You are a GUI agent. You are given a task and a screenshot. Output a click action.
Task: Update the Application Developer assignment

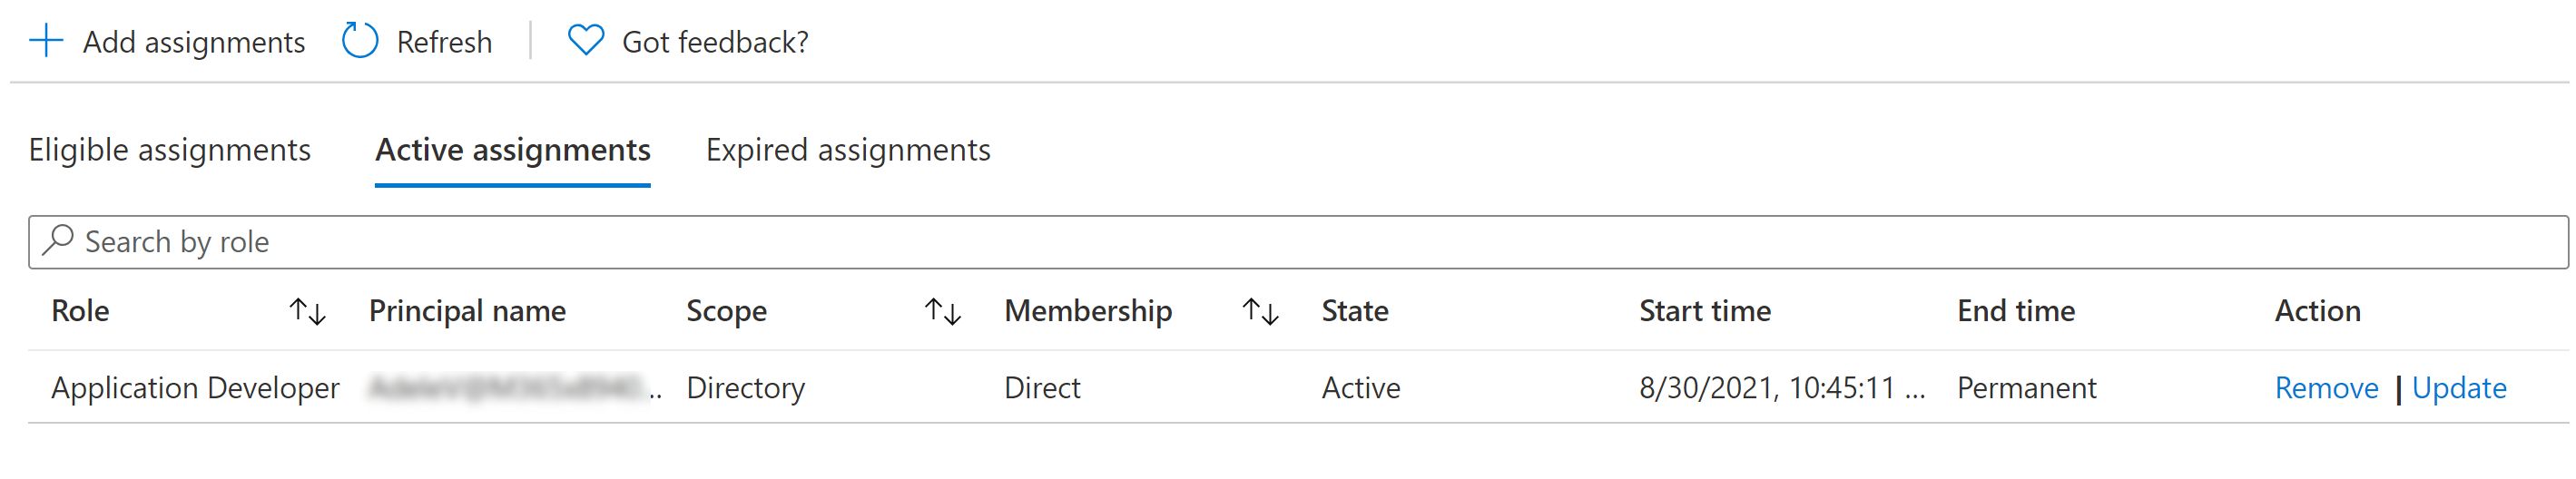click(2459, 388)
